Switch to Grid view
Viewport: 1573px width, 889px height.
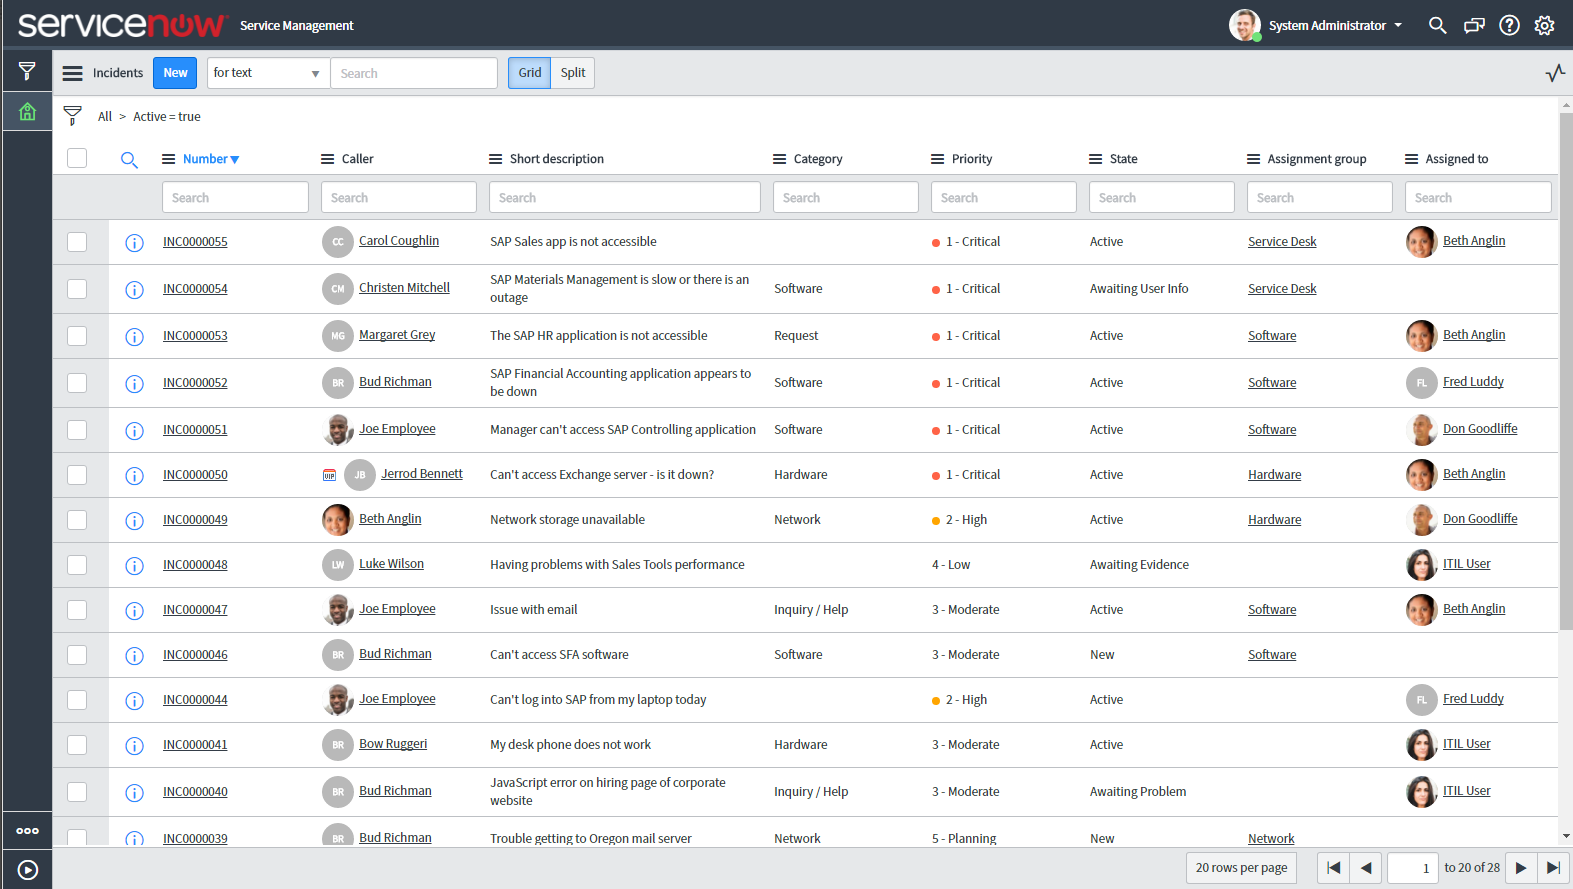[x=529, y=73]
